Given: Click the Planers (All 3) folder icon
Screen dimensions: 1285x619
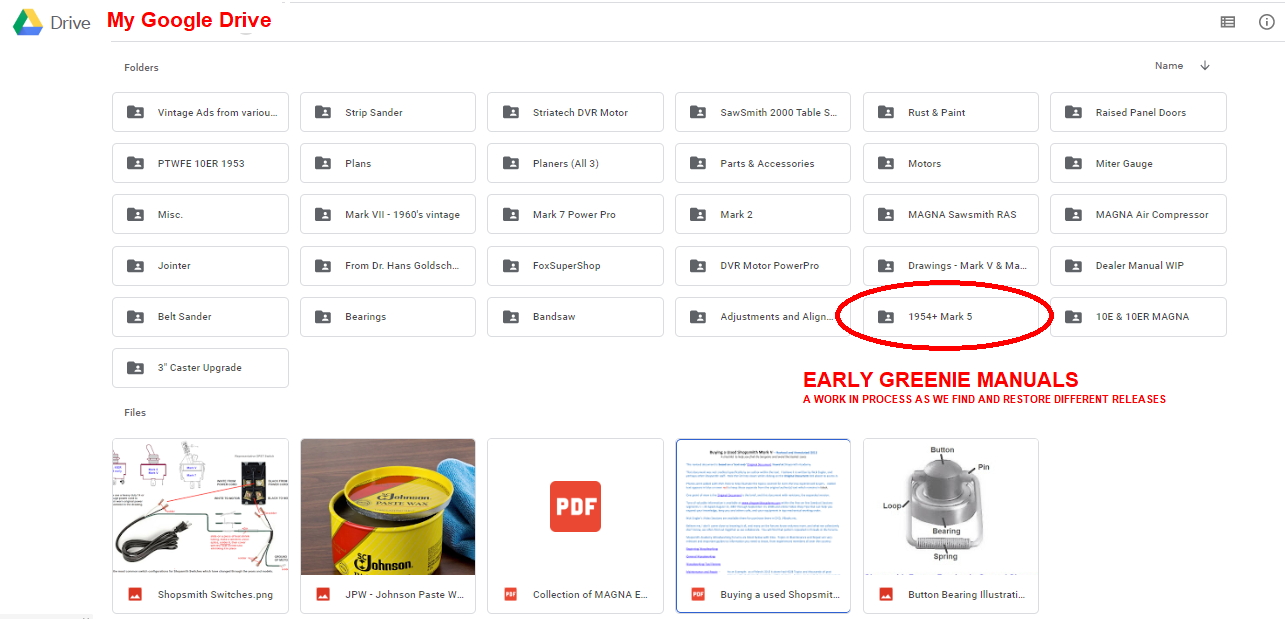Looking at the screenshot, I should (x=510, y=163).
